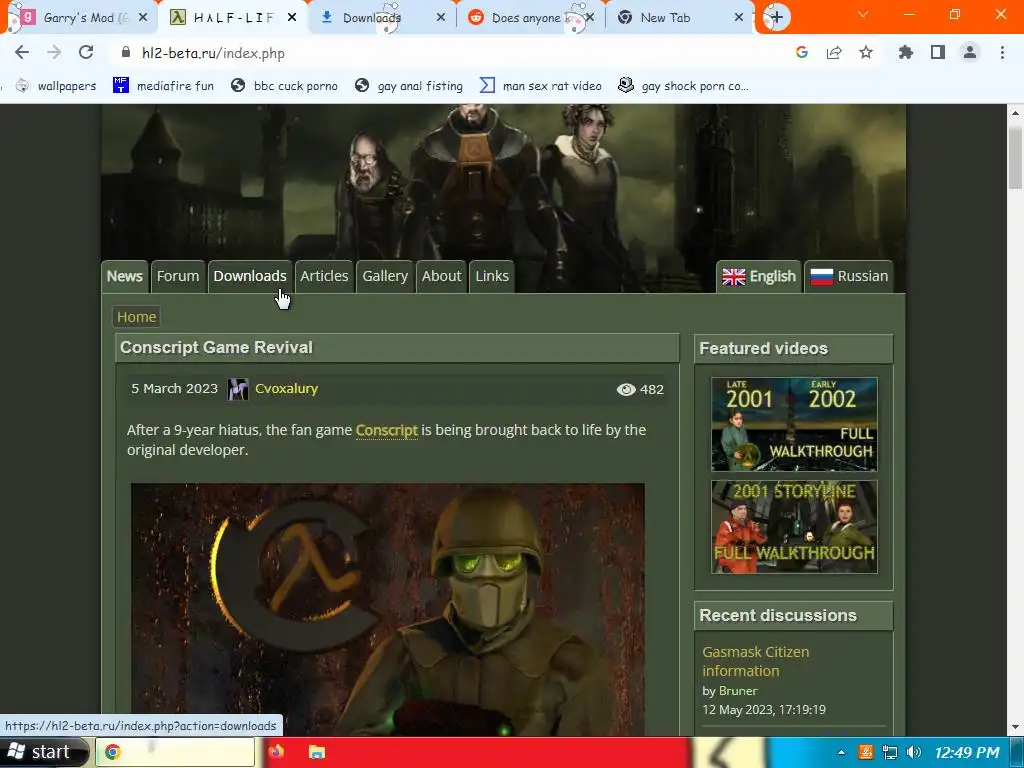
Task: Go back using the browser back arrow
Action: (22, 52)
